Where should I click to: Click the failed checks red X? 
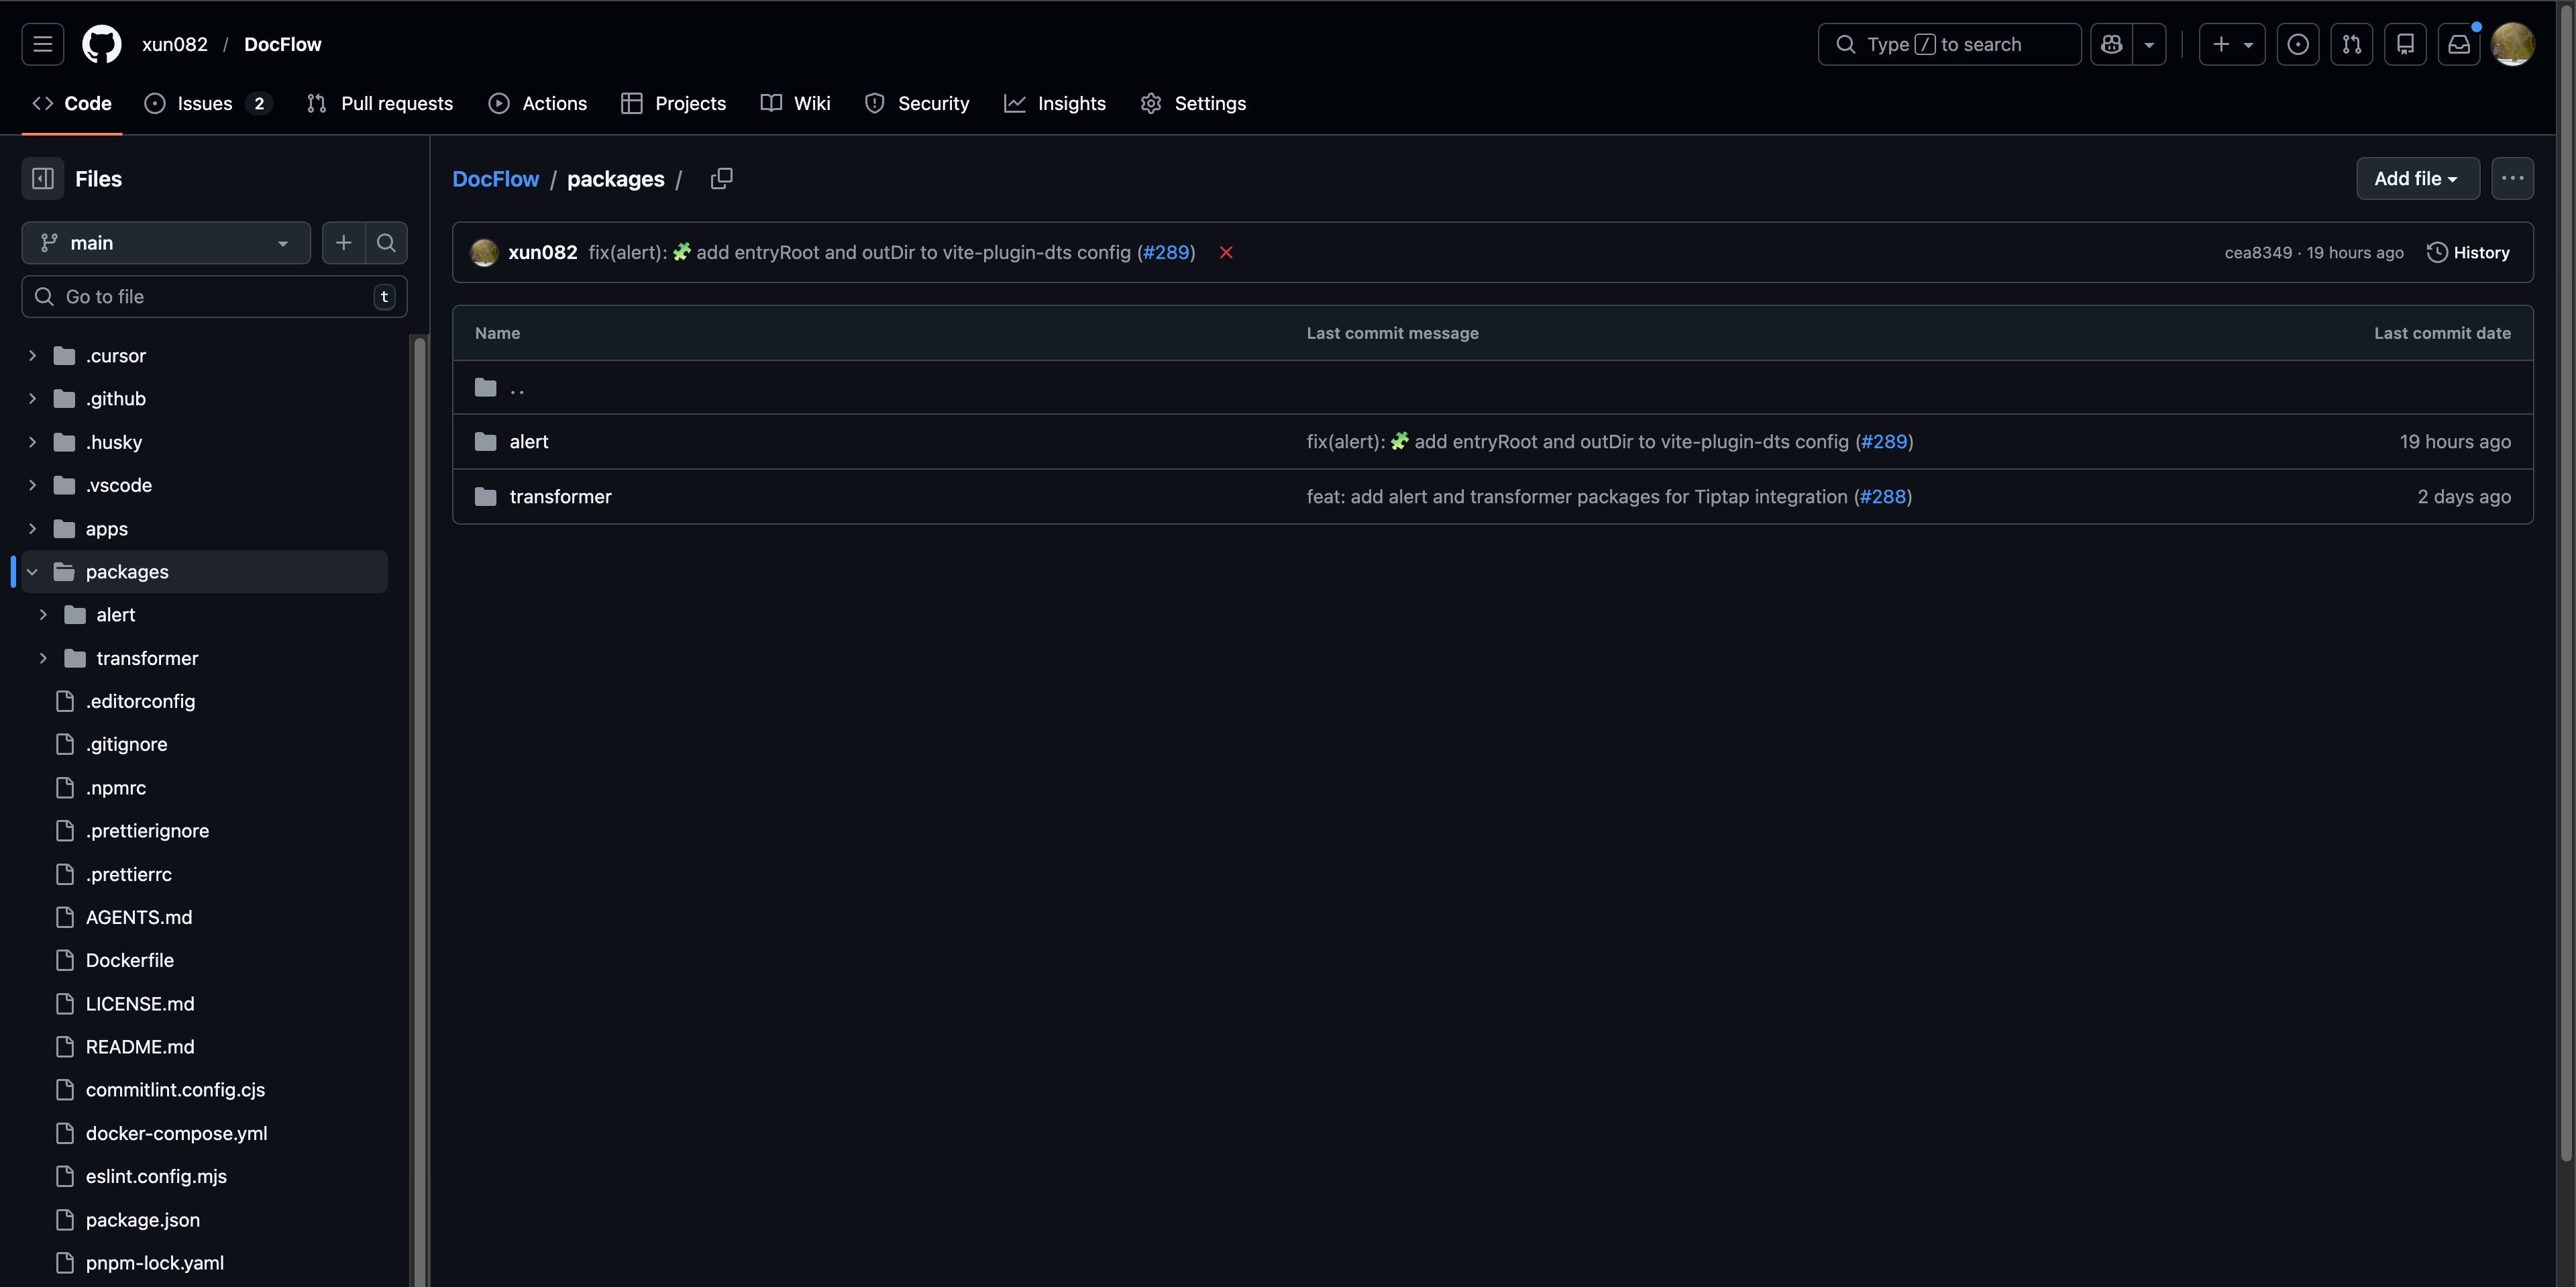tap(1225, 253)
